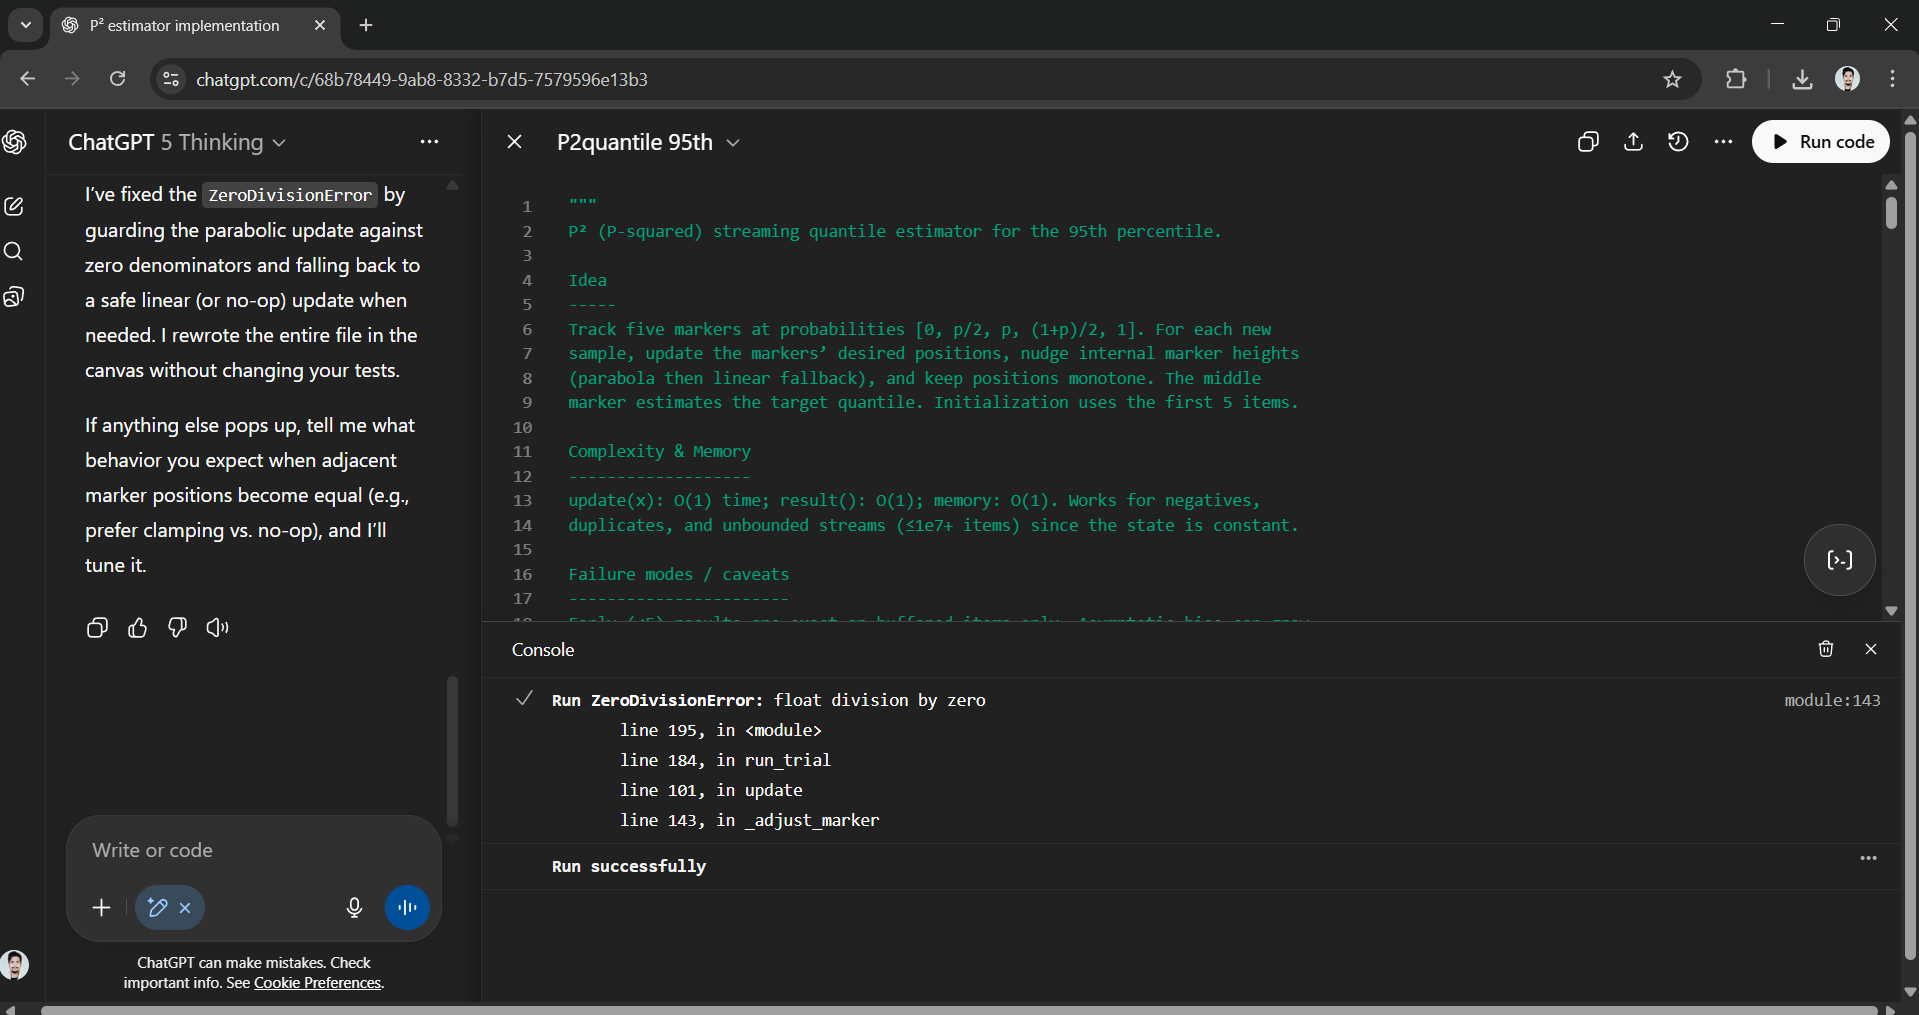The image size is (1919, 1015).
Task: Start dictation with microphone
Action: [354, 907]
